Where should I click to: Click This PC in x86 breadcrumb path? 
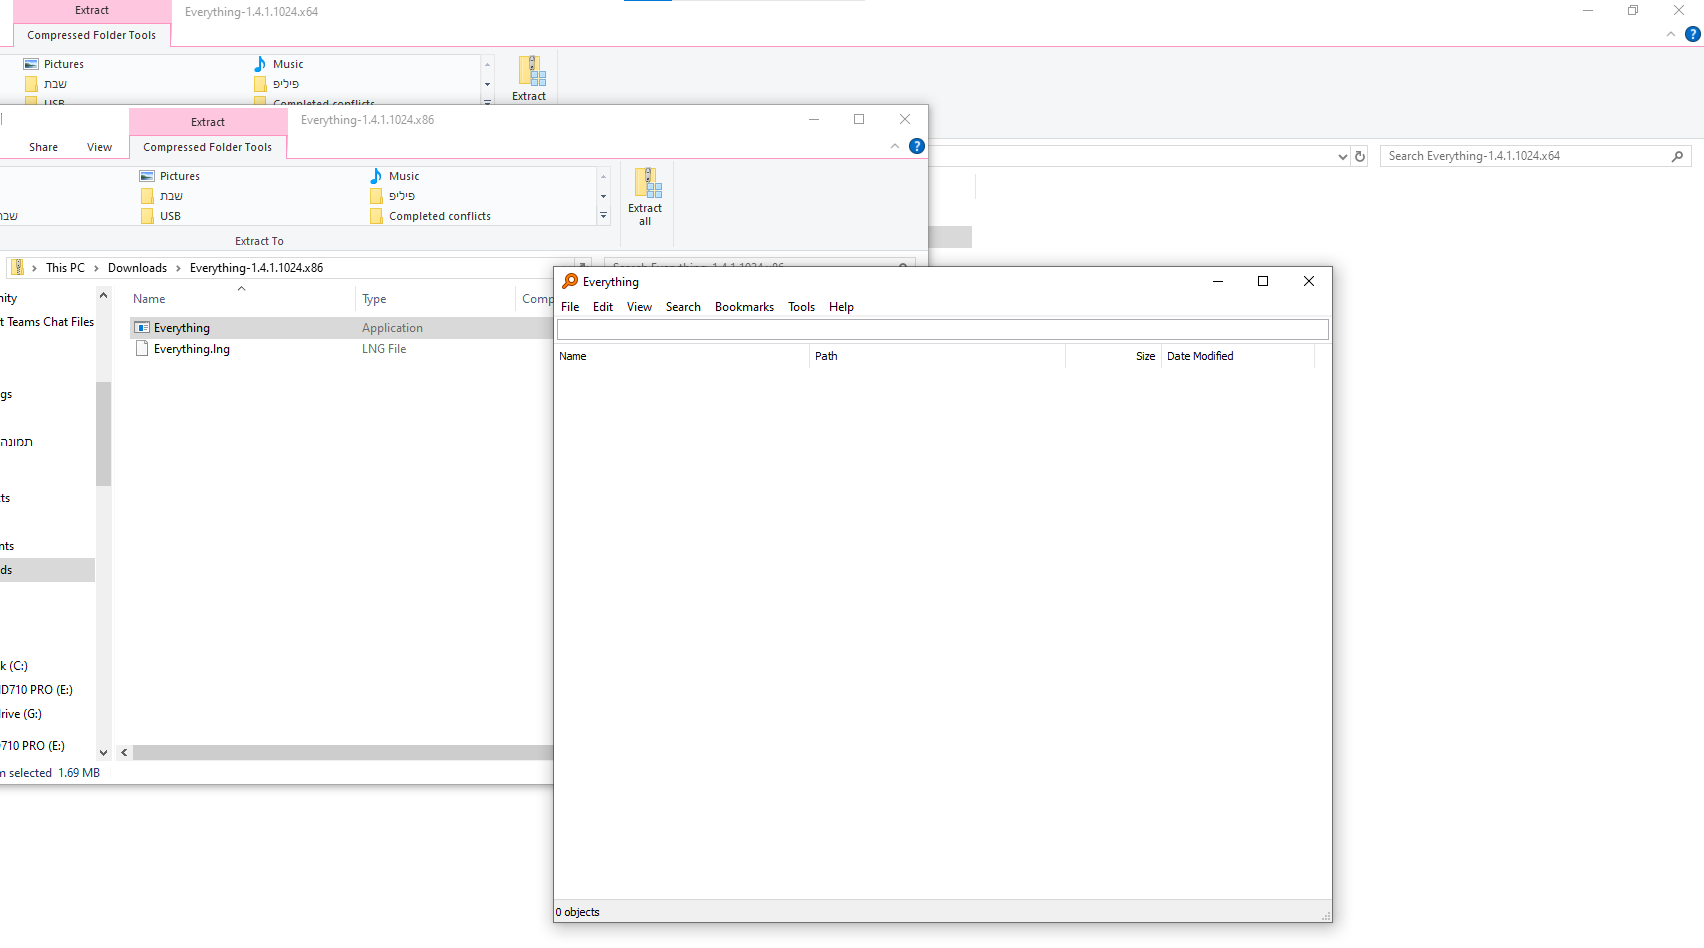pyautogui.click(x=65, y=268)
